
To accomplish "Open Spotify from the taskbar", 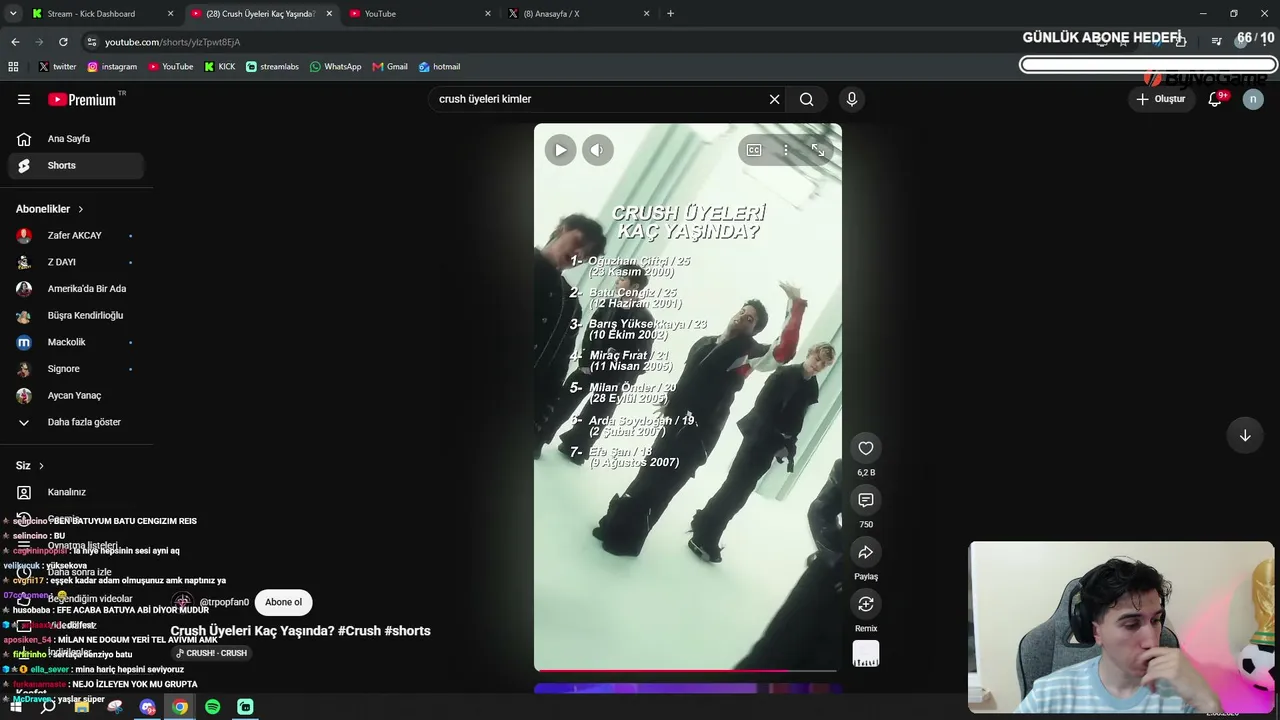I will pyautogui.click(x=212, y=707).
